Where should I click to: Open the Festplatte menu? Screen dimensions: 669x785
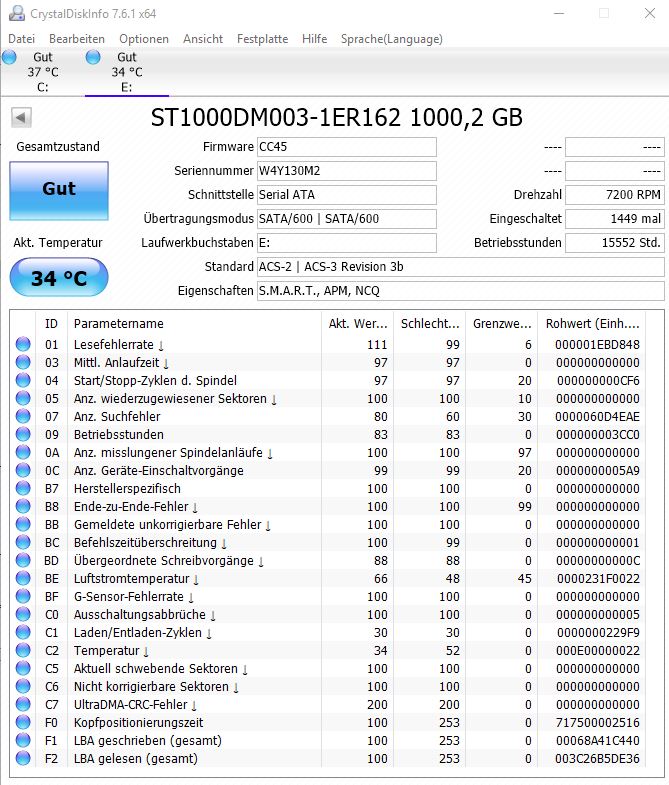click(x=262, y=39)
